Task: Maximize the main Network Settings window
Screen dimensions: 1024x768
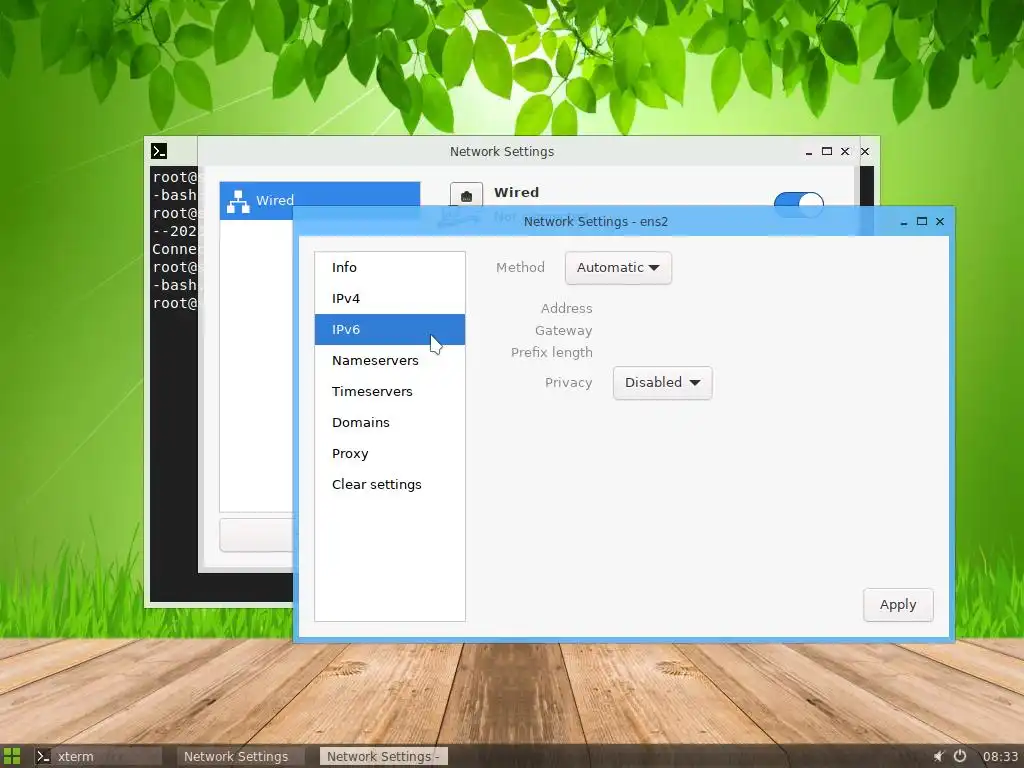Action: 827,151
